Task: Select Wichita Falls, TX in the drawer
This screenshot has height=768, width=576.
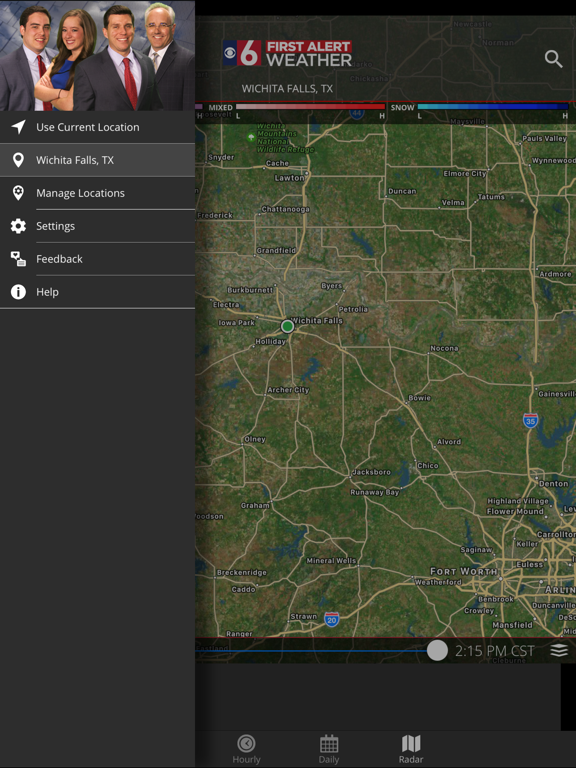Action: pyautogui.click(x=97, y=160)
